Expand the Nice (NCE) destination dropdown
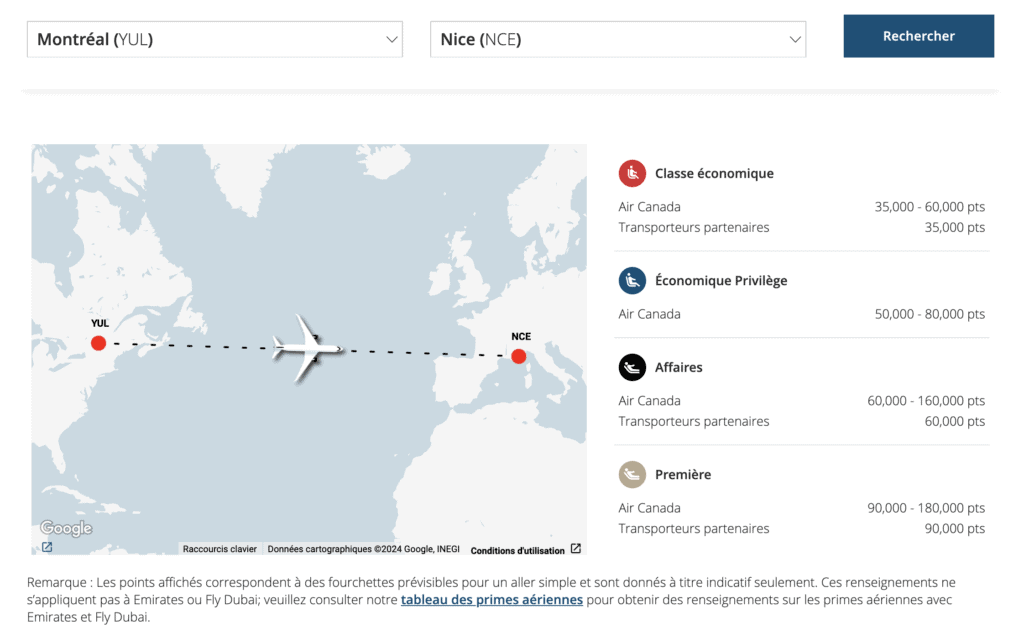This screenshot has height=643, width=1024. [617, 40]
